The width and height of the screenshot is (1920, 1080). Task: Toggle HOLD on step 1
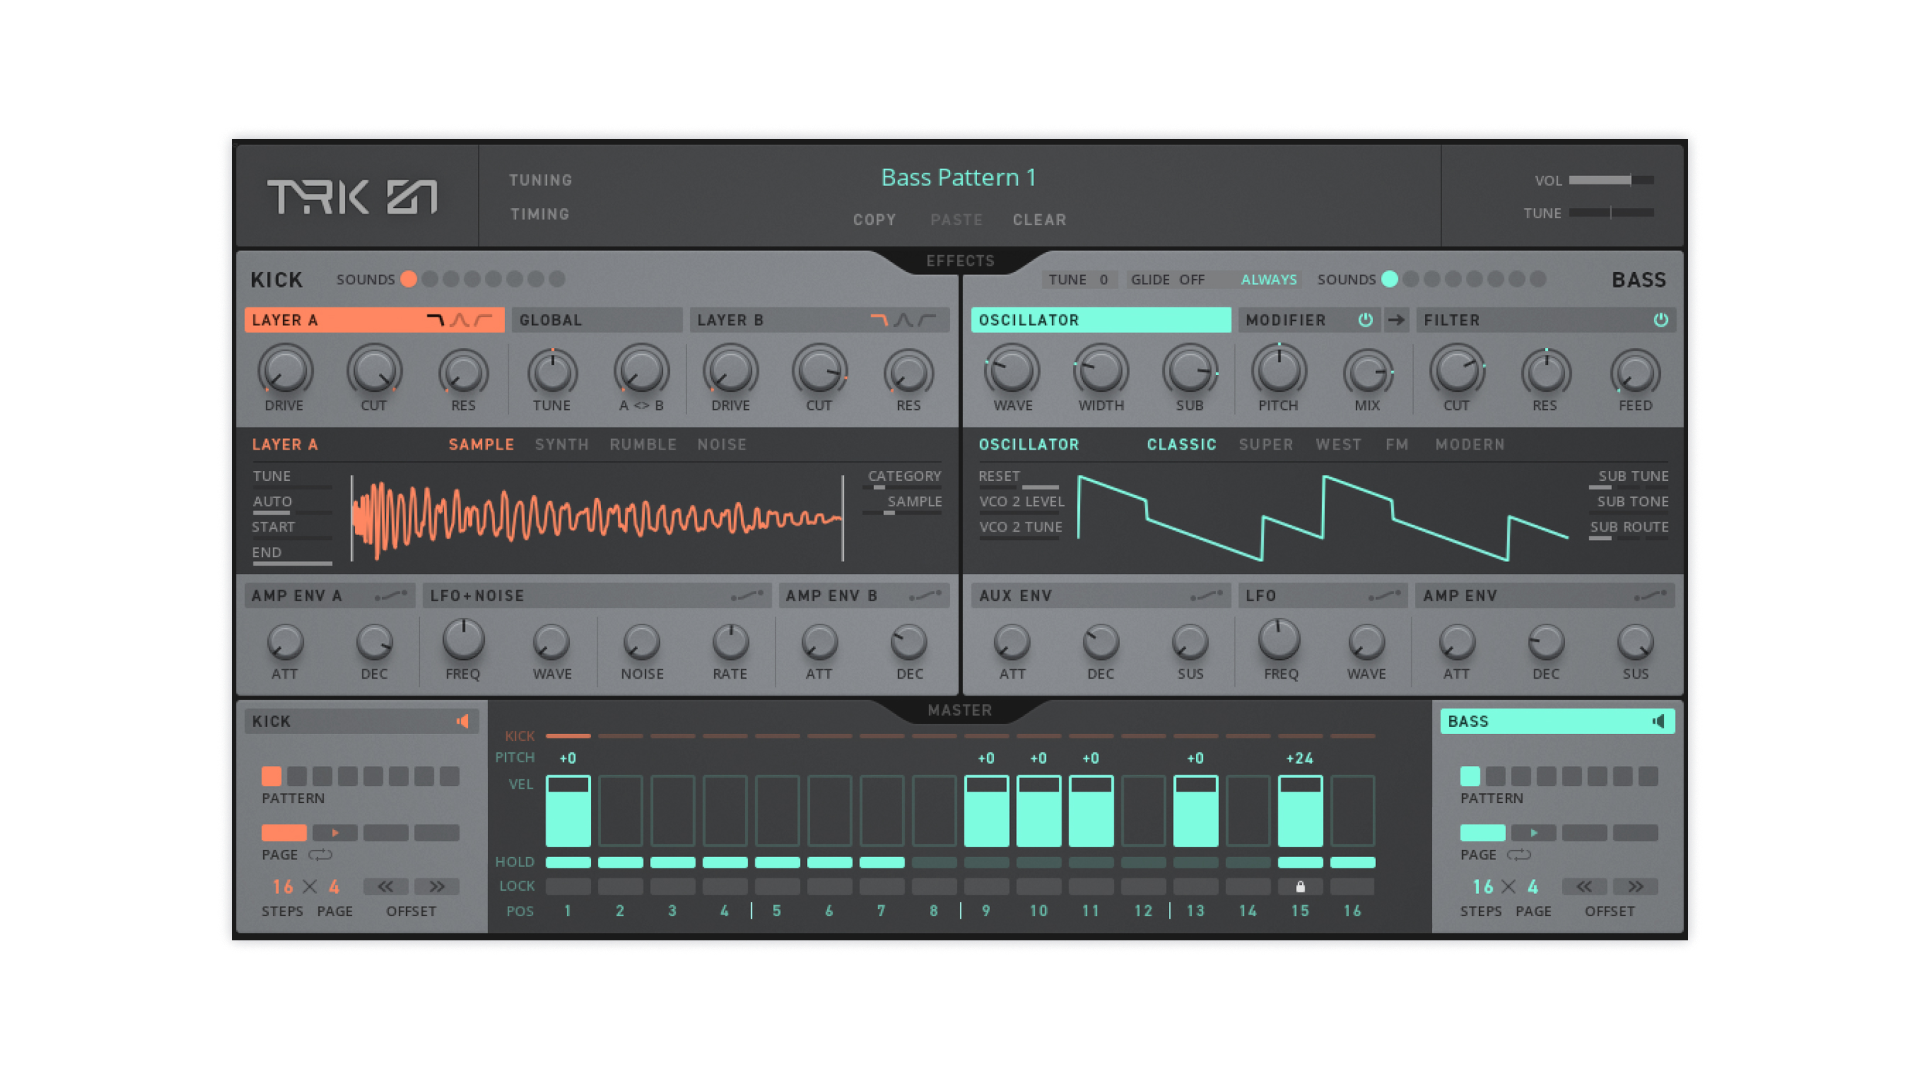[568, 862]
